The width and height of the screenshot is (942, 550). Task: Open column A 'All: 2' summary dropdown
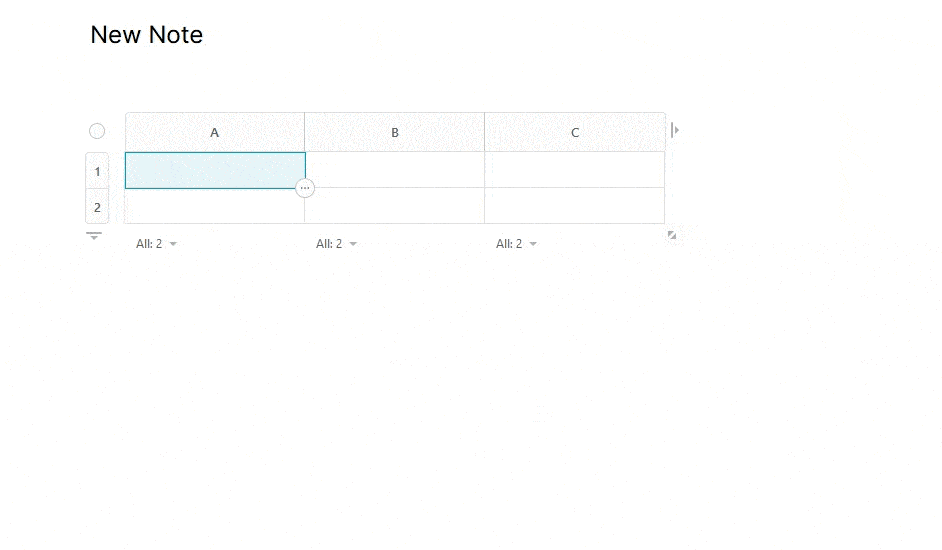point(156,244)
